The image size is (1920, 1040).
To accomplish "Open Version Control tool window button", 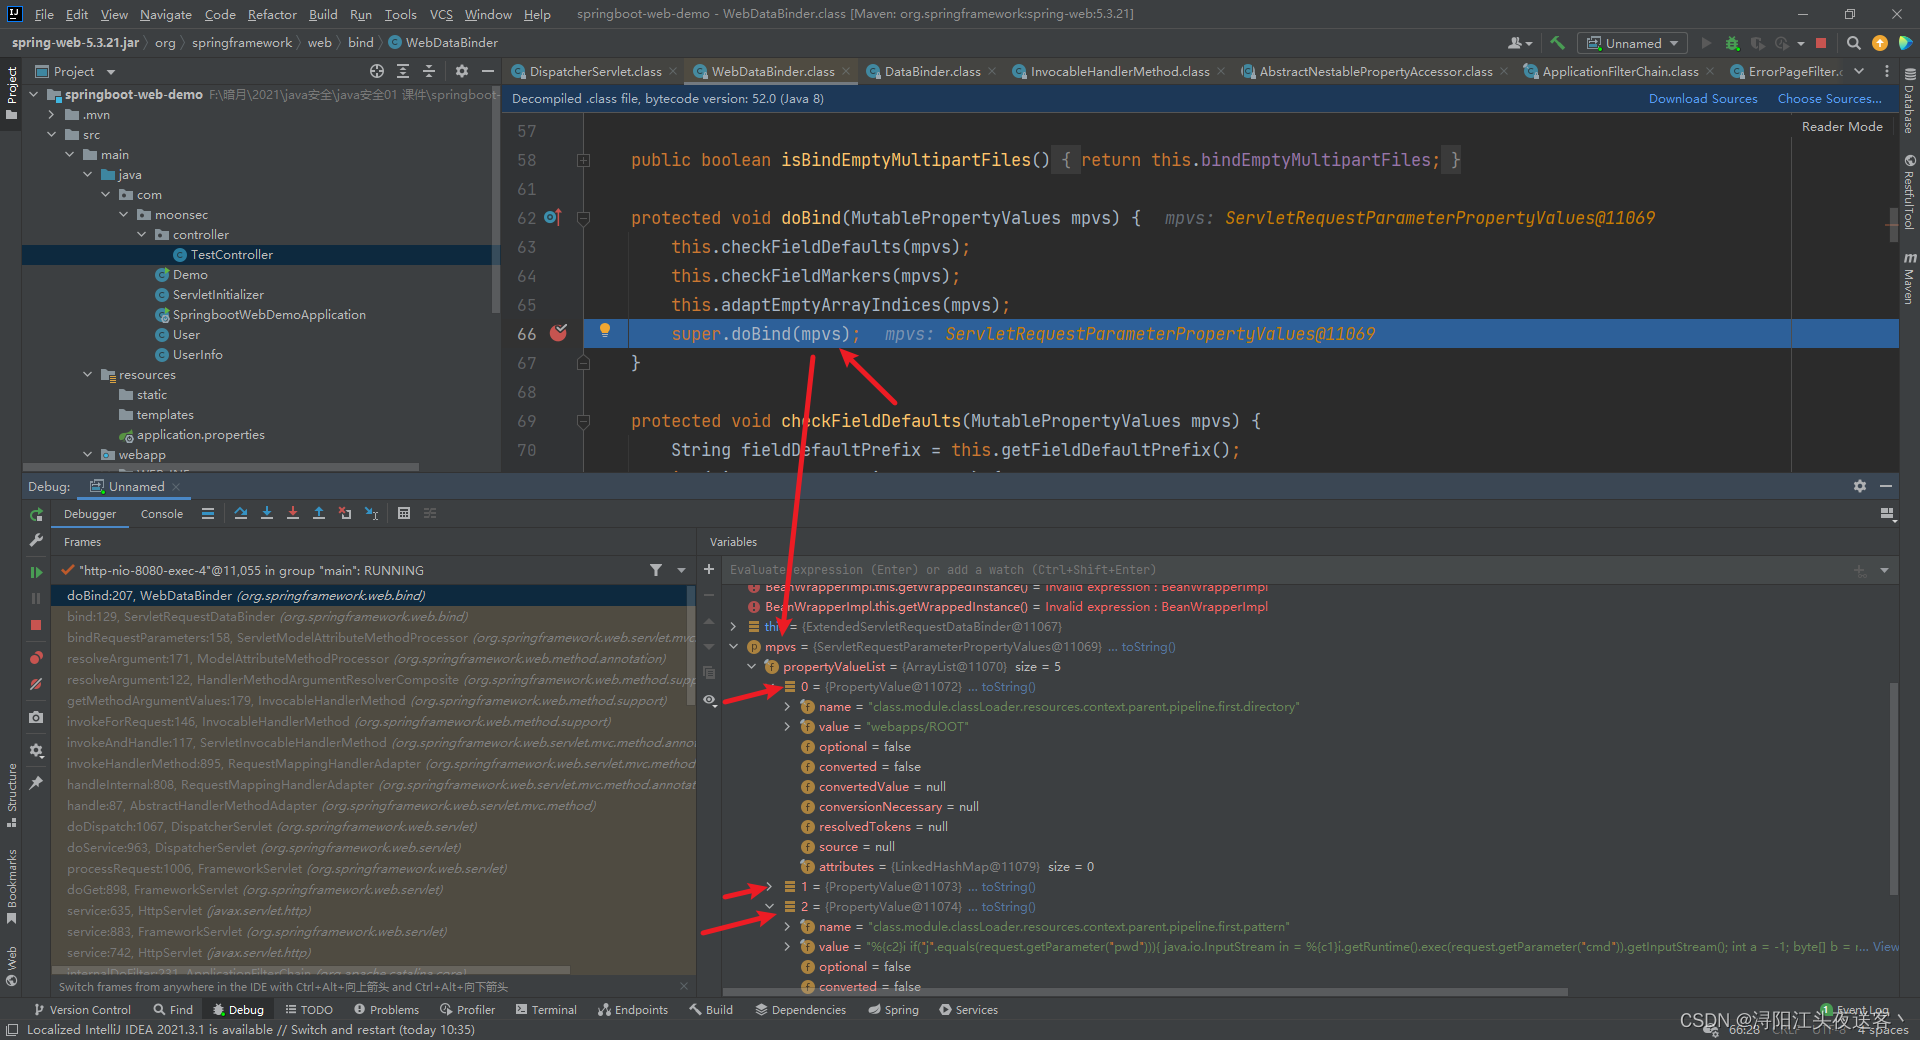I will coord(82,1010).
